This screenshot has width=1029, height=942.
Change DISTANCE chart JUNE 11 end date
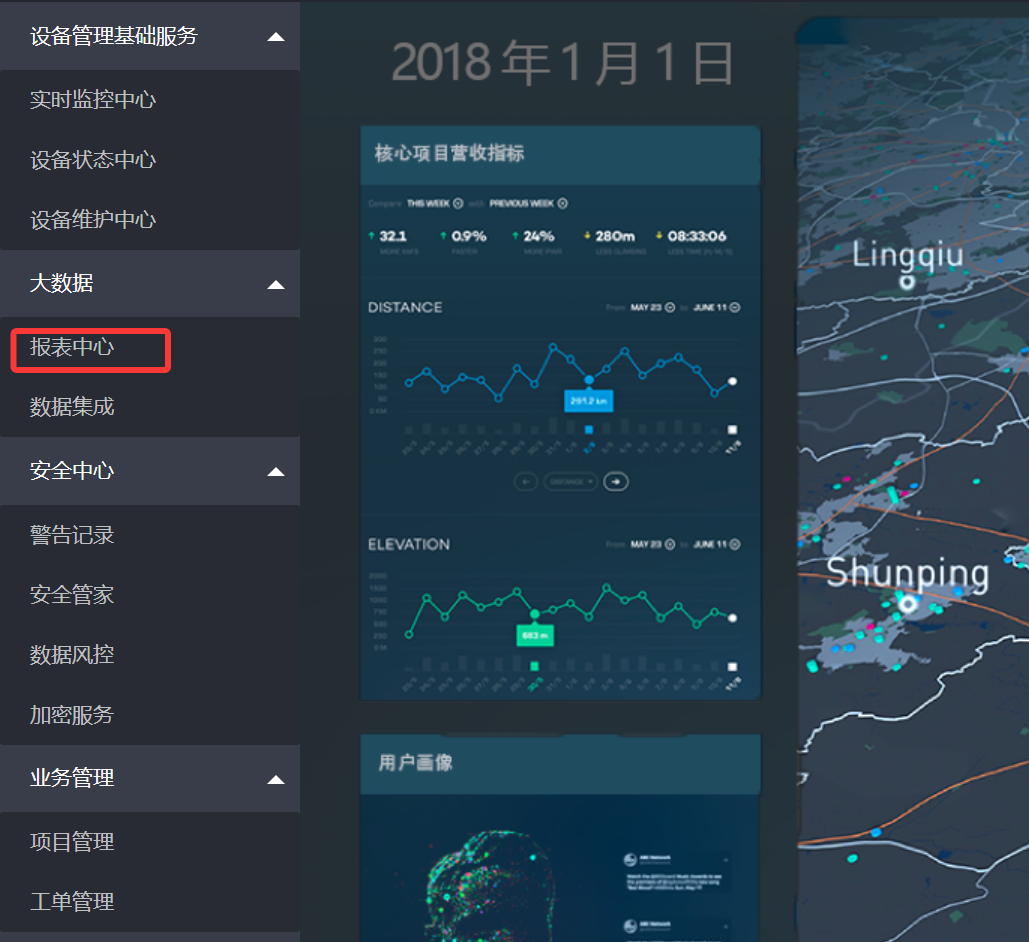[x=717, y=307]
